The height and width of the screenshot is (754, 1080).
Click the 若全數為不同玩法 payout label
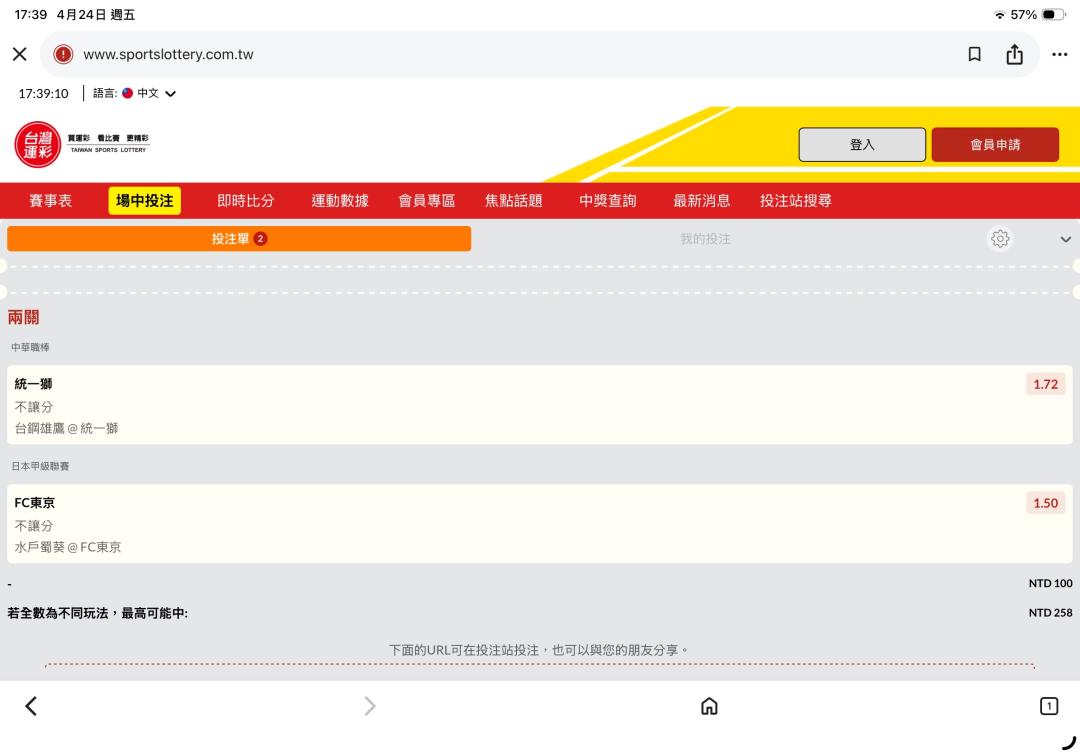98,613
